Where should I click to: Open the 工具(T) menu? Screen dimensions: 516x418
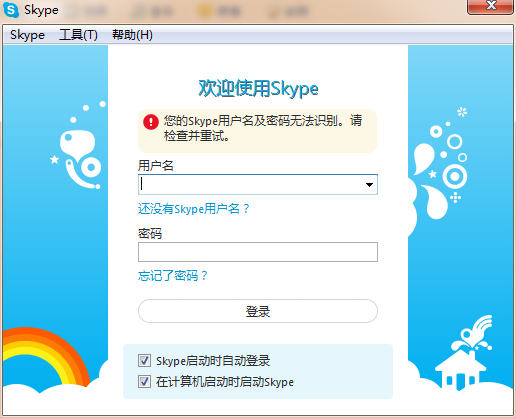78,35
